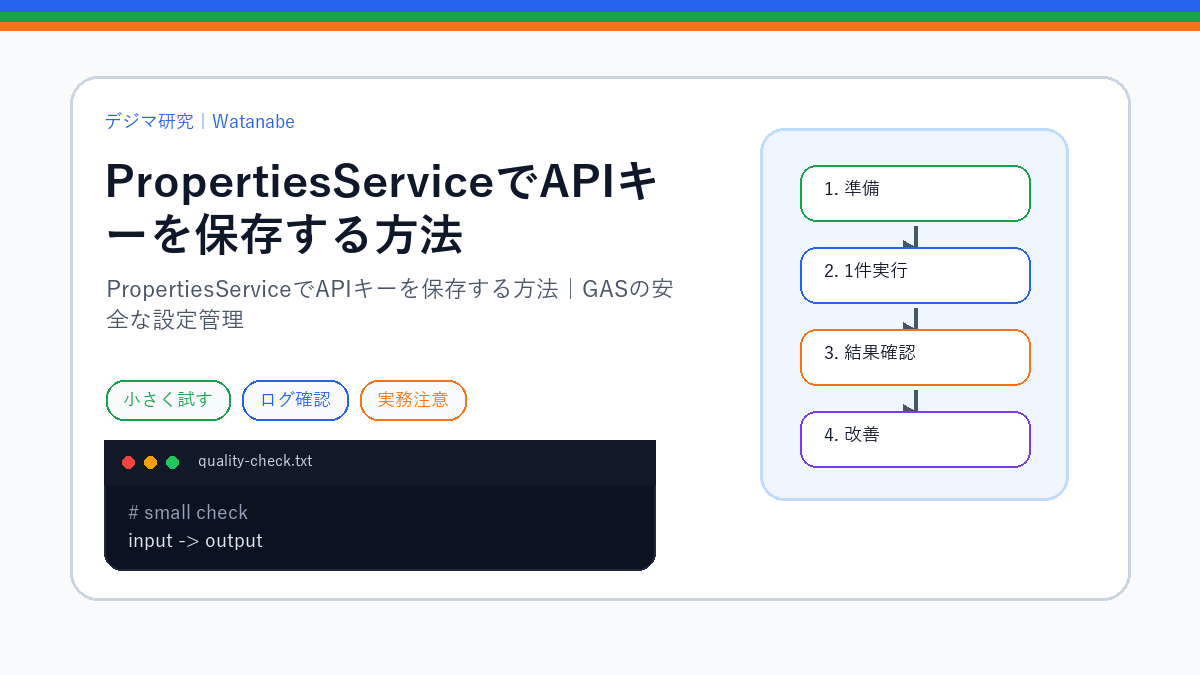Click the 'quality-check.txt' file name
The height and width of the screenshot is (675, 1200).
click(x=255, y=461)
